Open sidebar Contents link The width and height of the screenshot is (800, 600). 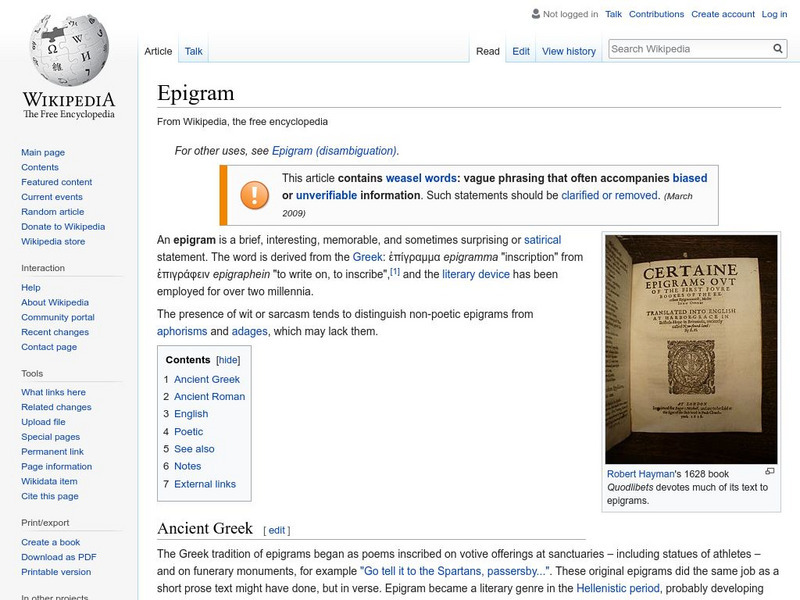coord(40,167)
